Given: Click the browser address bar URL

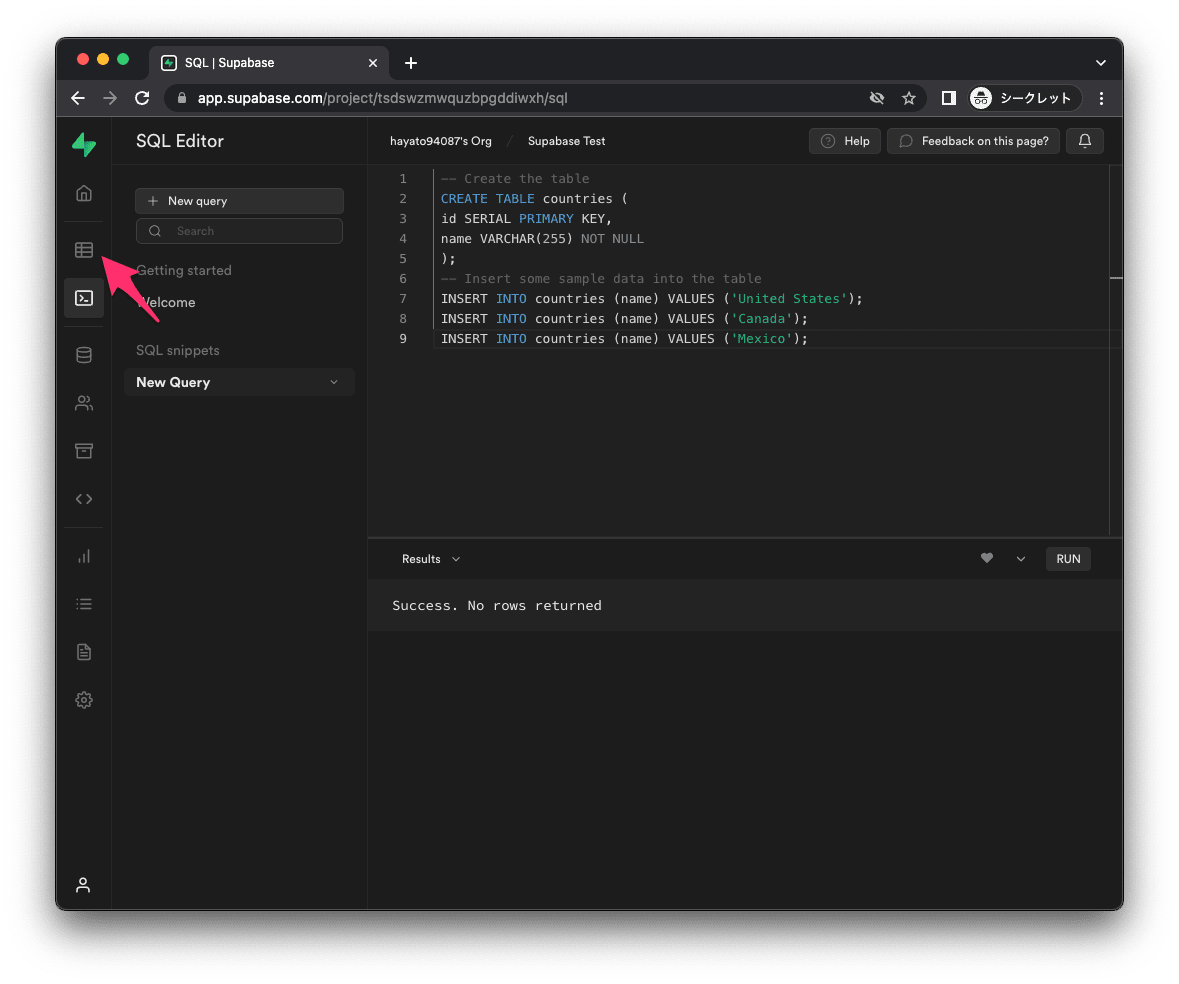Looking at the screenshot, I should click(x=382, y=98).
